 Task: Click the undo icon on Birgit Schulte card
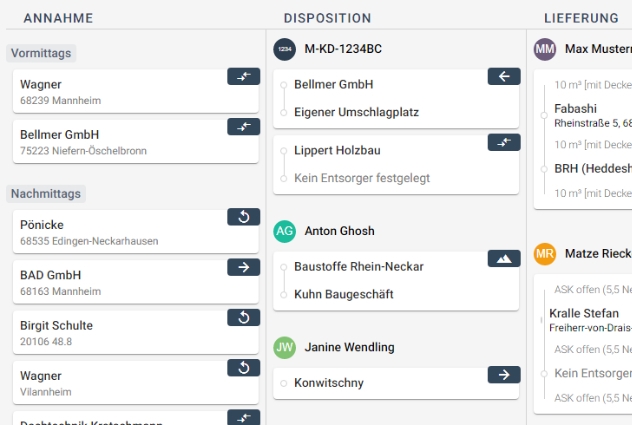click(x=243, y=318)
